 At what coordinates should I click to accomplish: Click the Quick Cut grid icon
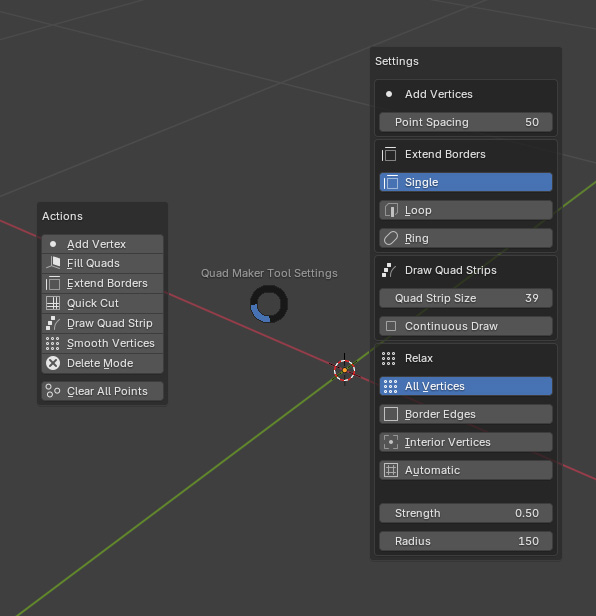pos(53,303)
